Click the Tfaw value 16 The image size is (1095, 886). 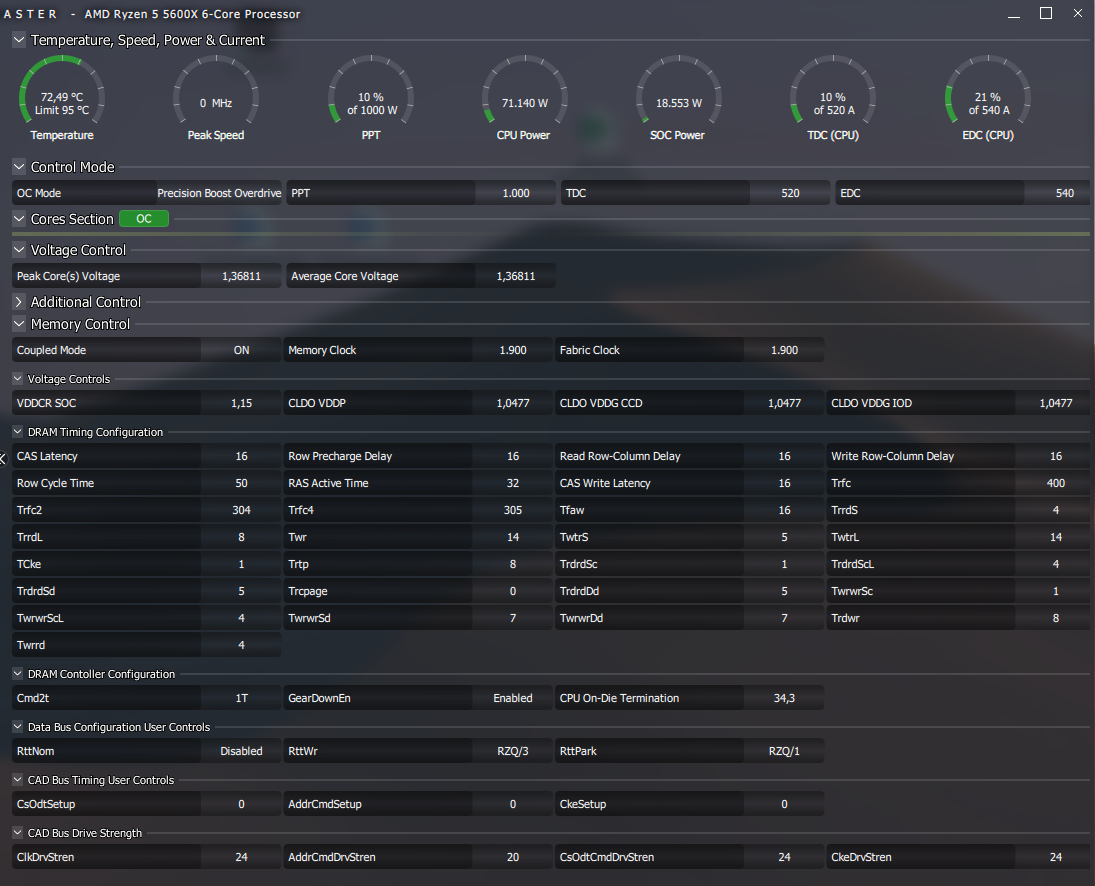click(x=784, y=510)
